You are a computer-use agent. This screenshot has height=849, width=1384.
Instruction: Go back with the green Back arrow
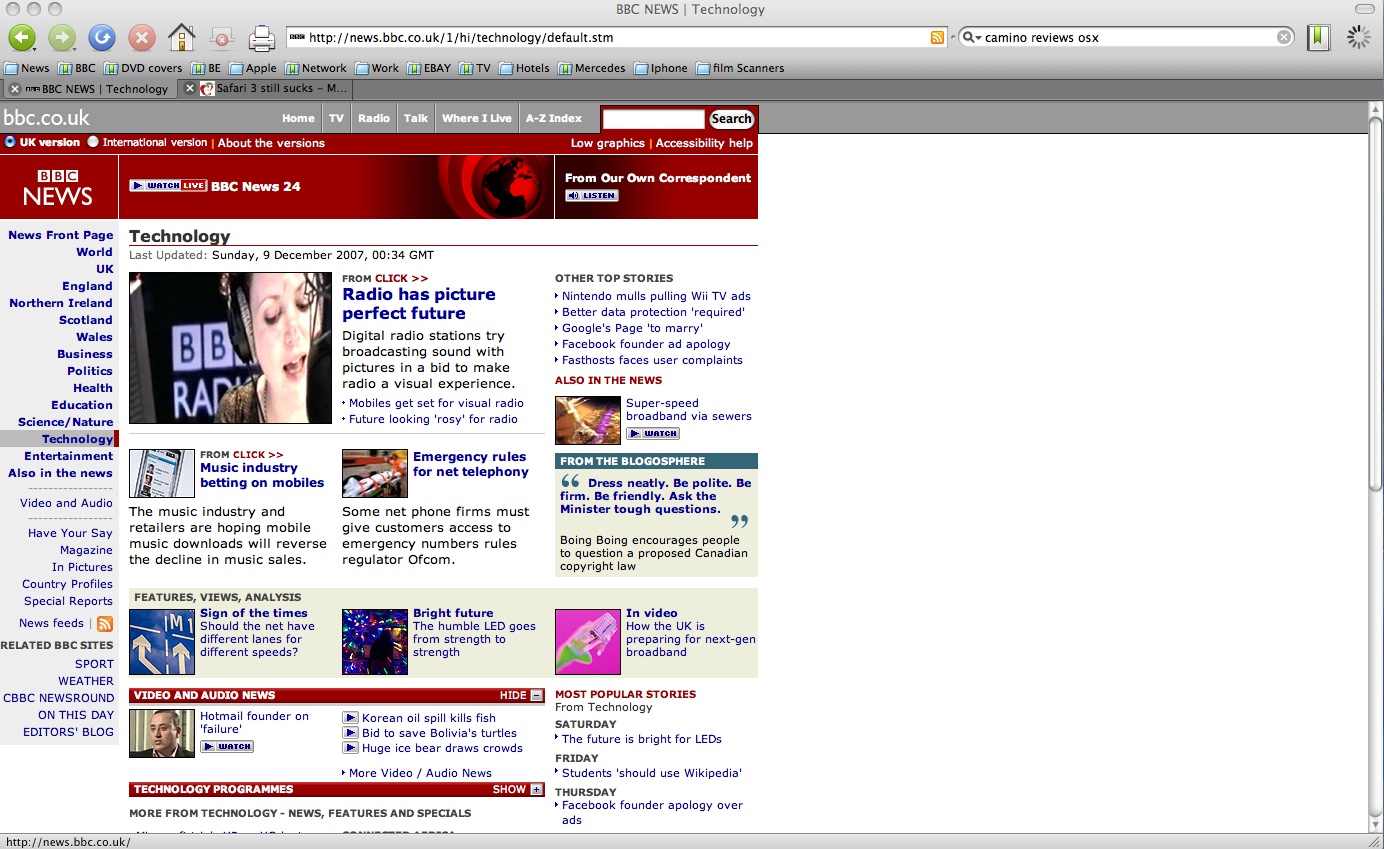click(x=23, y=38)
